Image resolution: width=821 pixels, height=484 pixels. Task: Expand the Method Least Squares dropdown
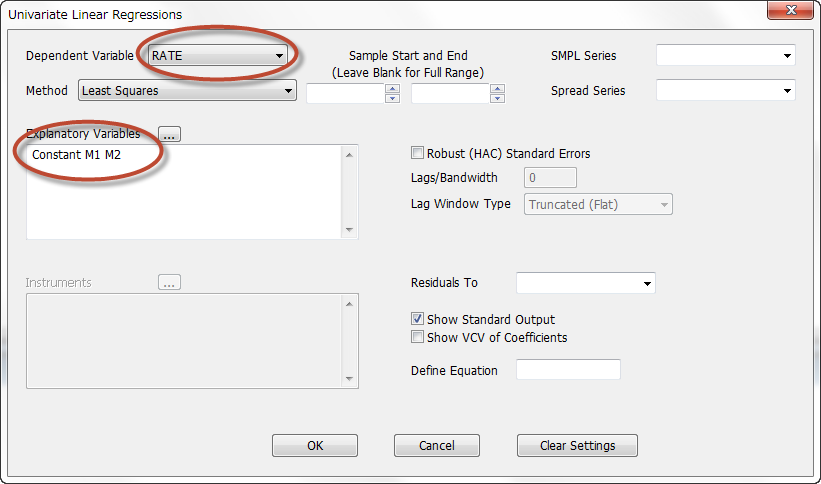pos(187,91)
